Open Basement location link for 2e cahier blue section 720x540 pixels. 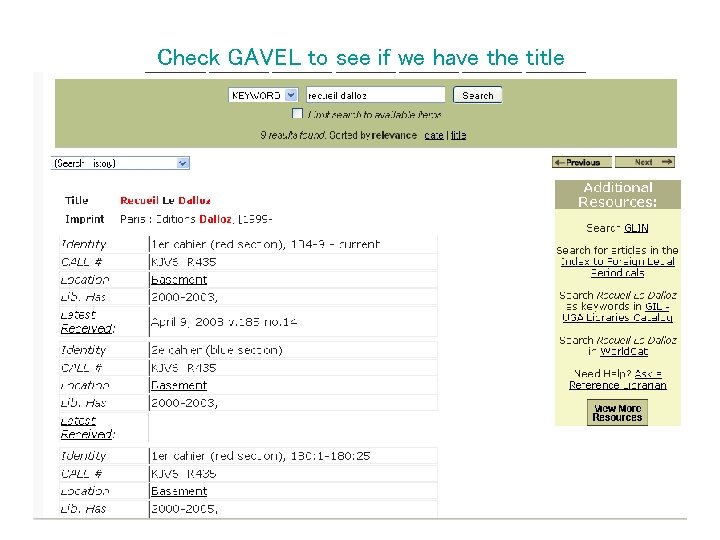coord(179,385)
